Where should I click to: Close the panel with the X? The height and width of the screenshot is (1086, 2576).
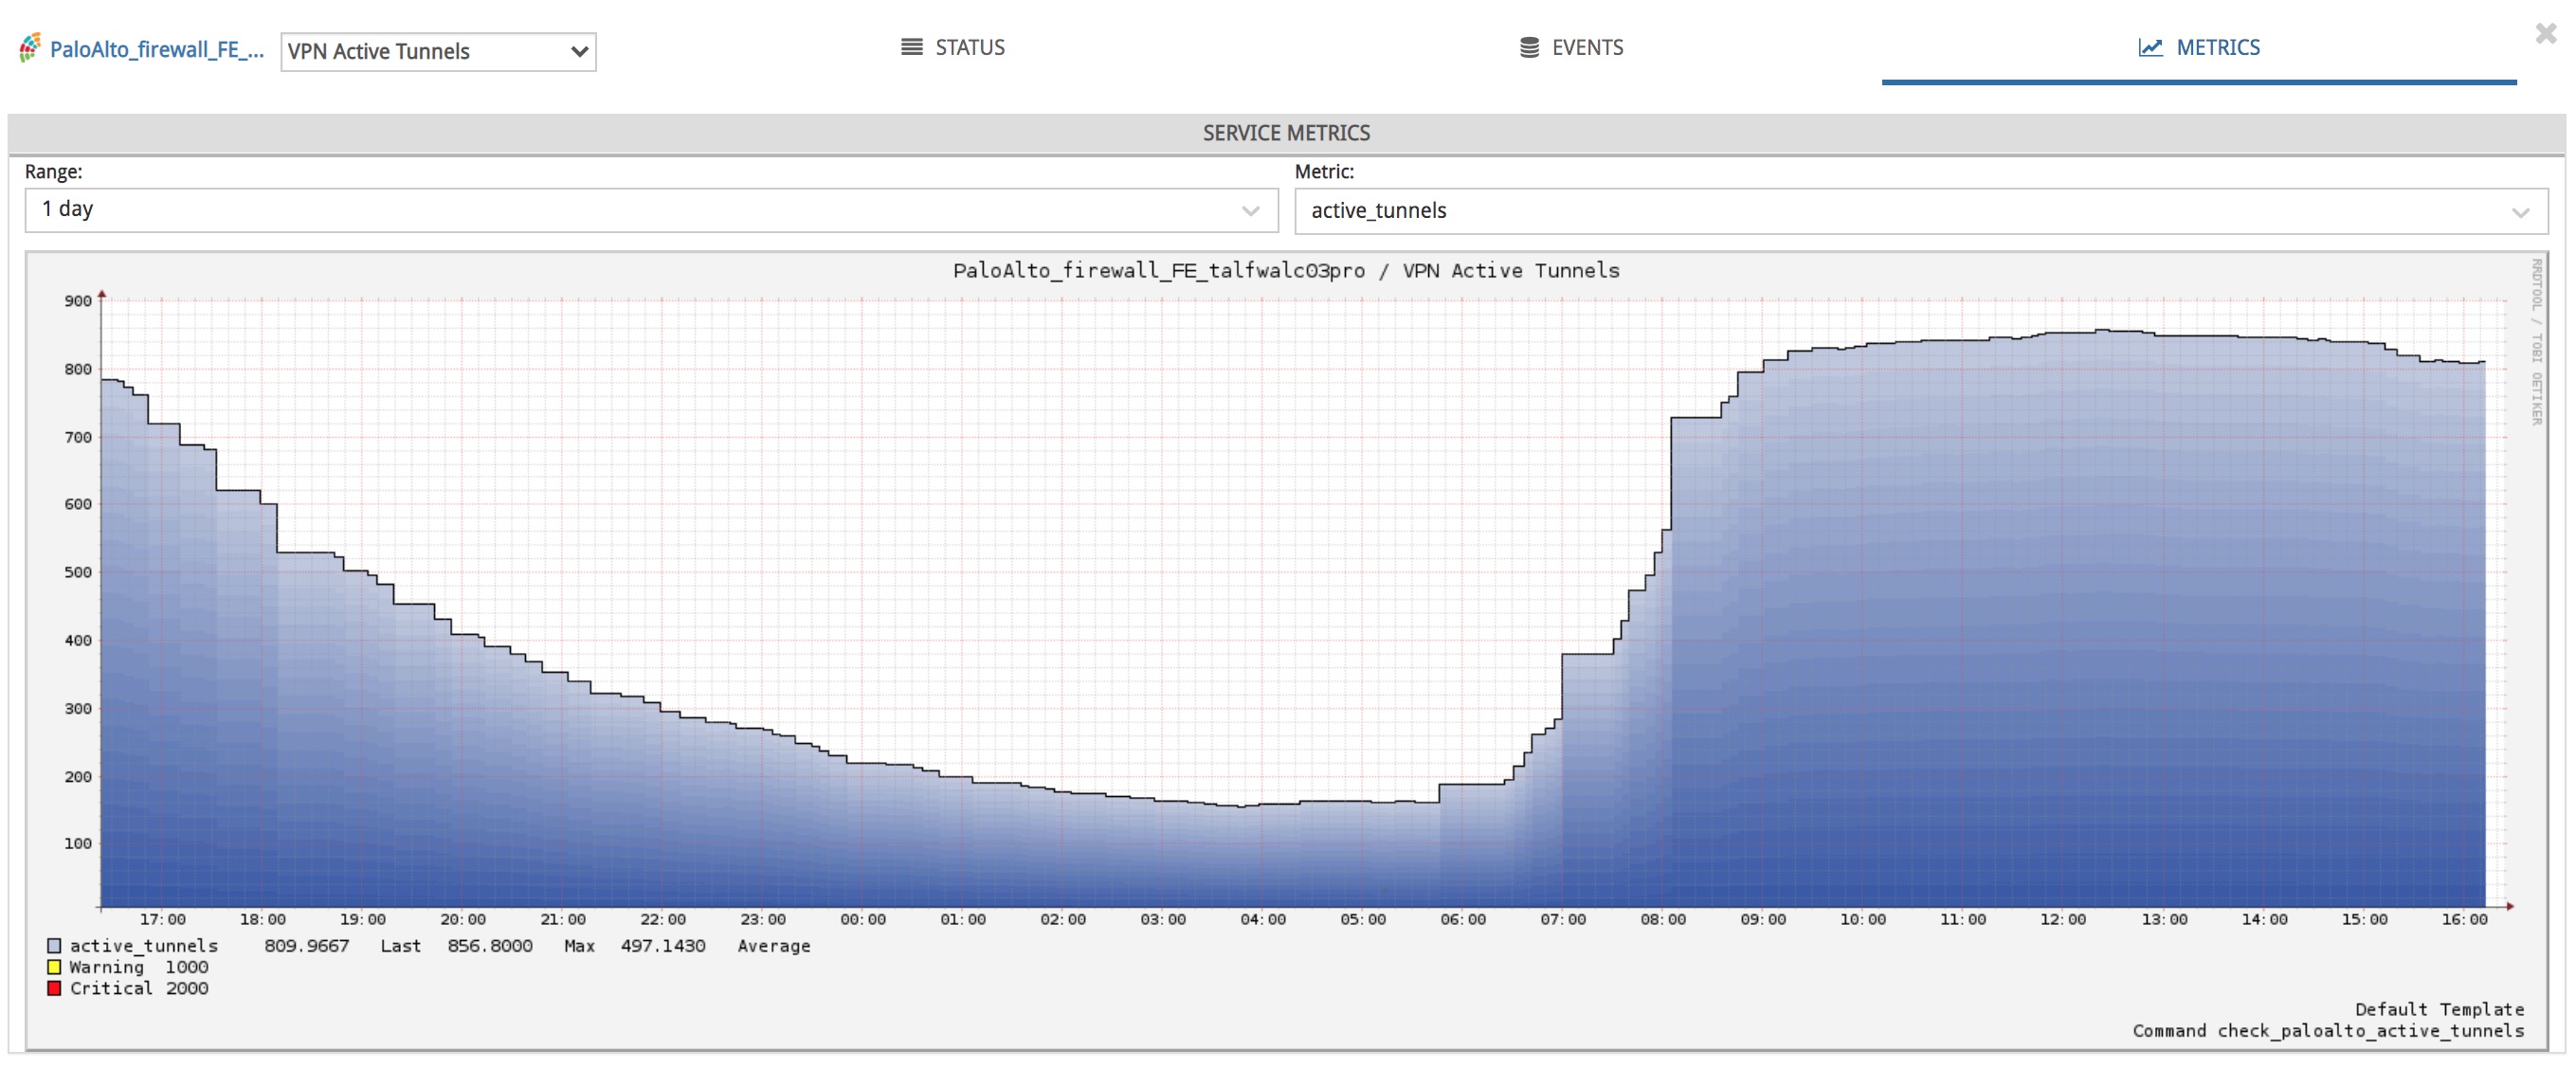2546,33
